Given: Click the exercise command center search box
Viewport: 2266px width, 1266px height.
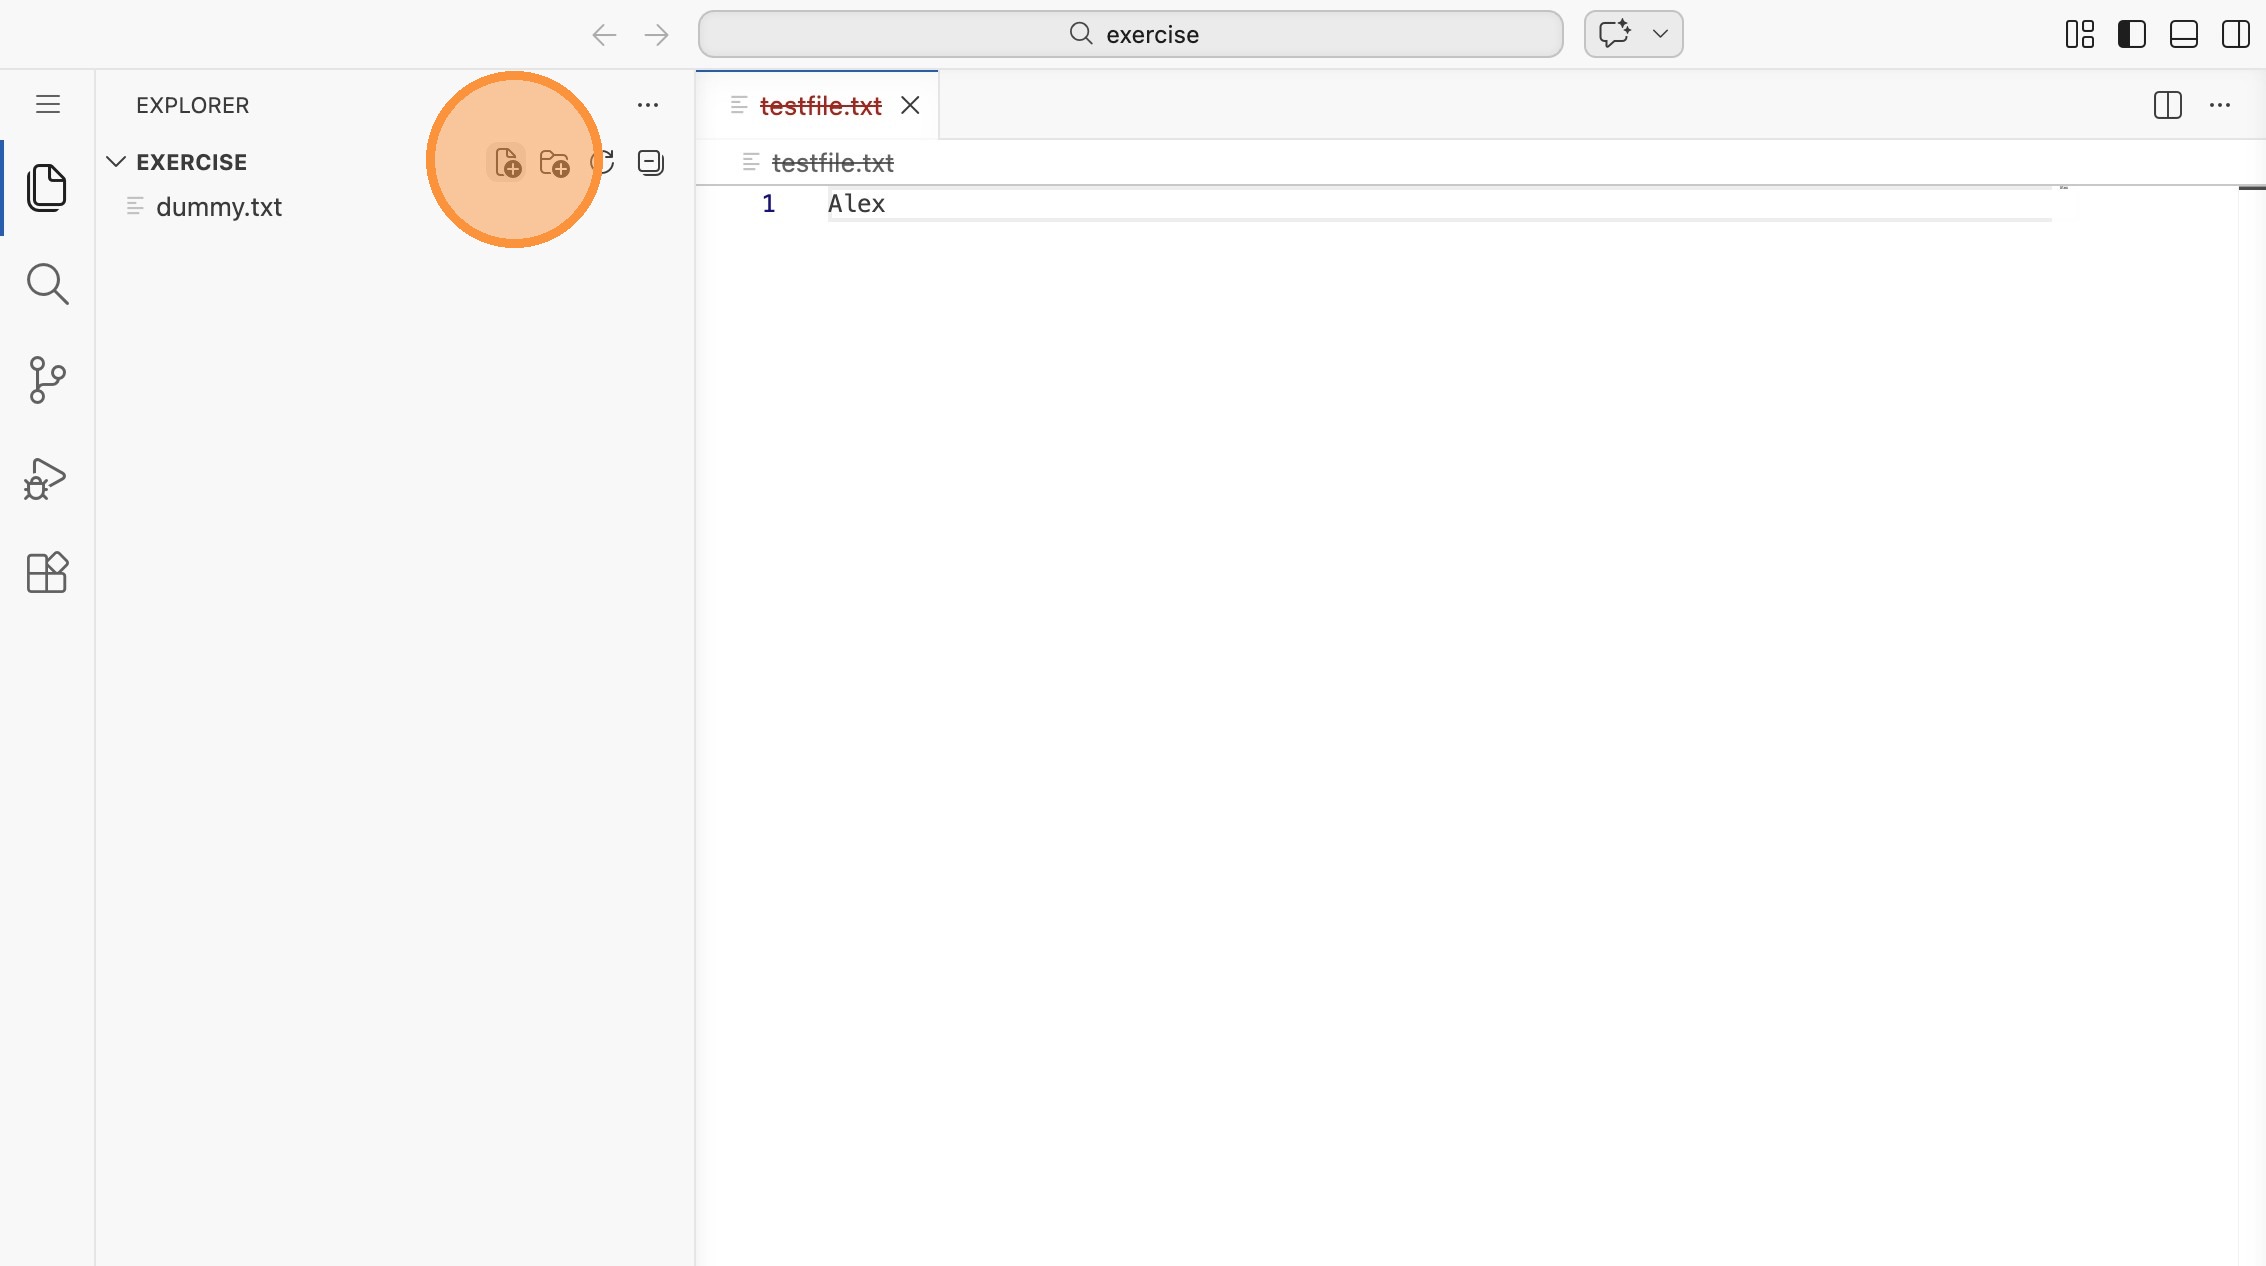Looking at the screenshot, I should (x=1130, y=34).
